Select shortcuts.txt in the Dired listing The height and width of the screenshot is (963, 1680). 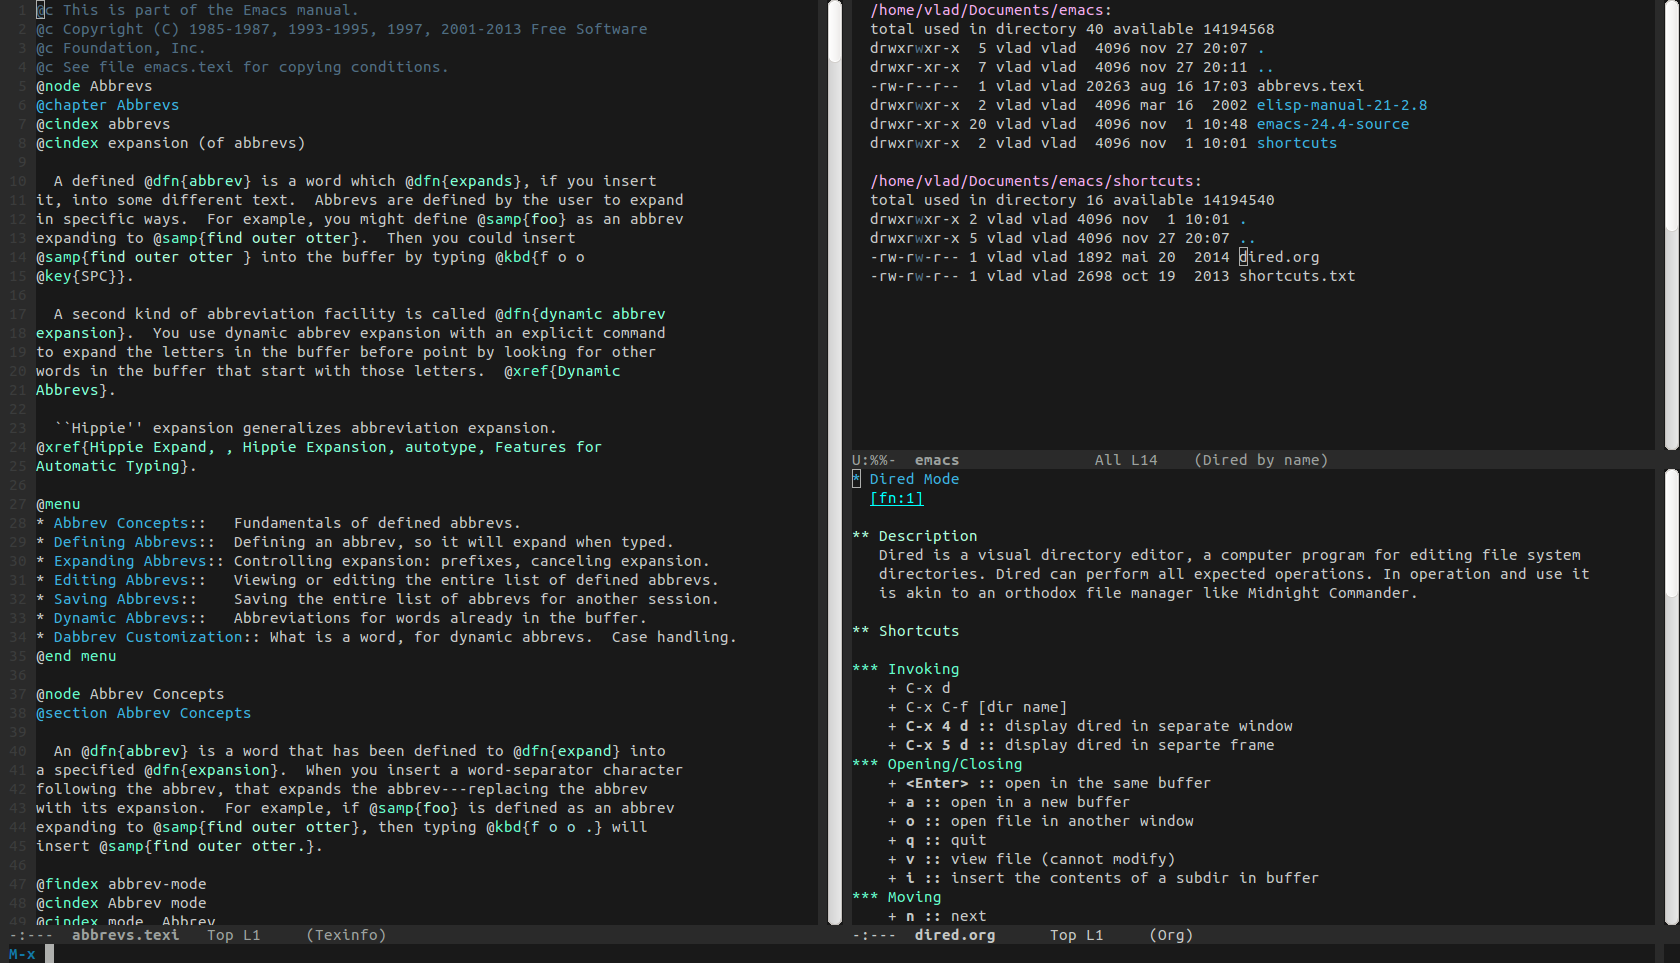coord(1297,276)
